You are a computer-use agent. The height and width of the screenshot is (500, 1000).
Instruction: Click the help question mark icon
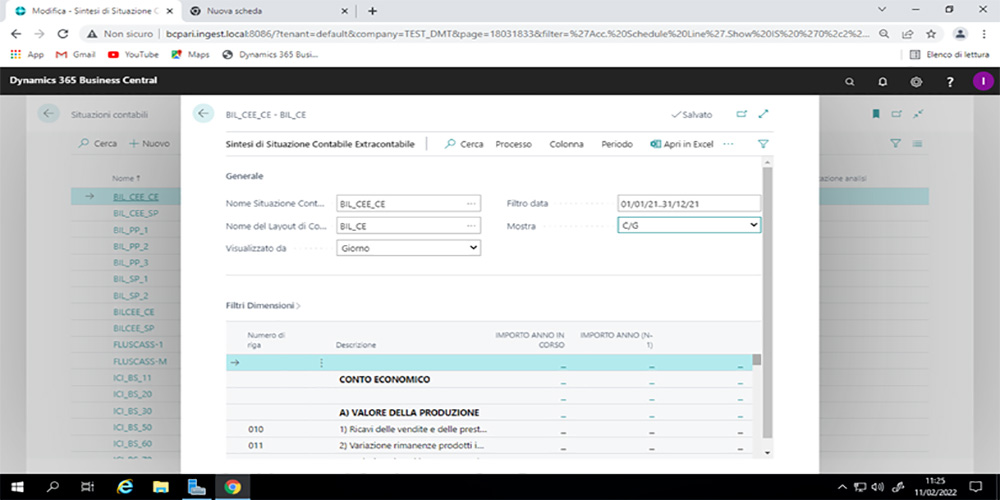(949, 81)
